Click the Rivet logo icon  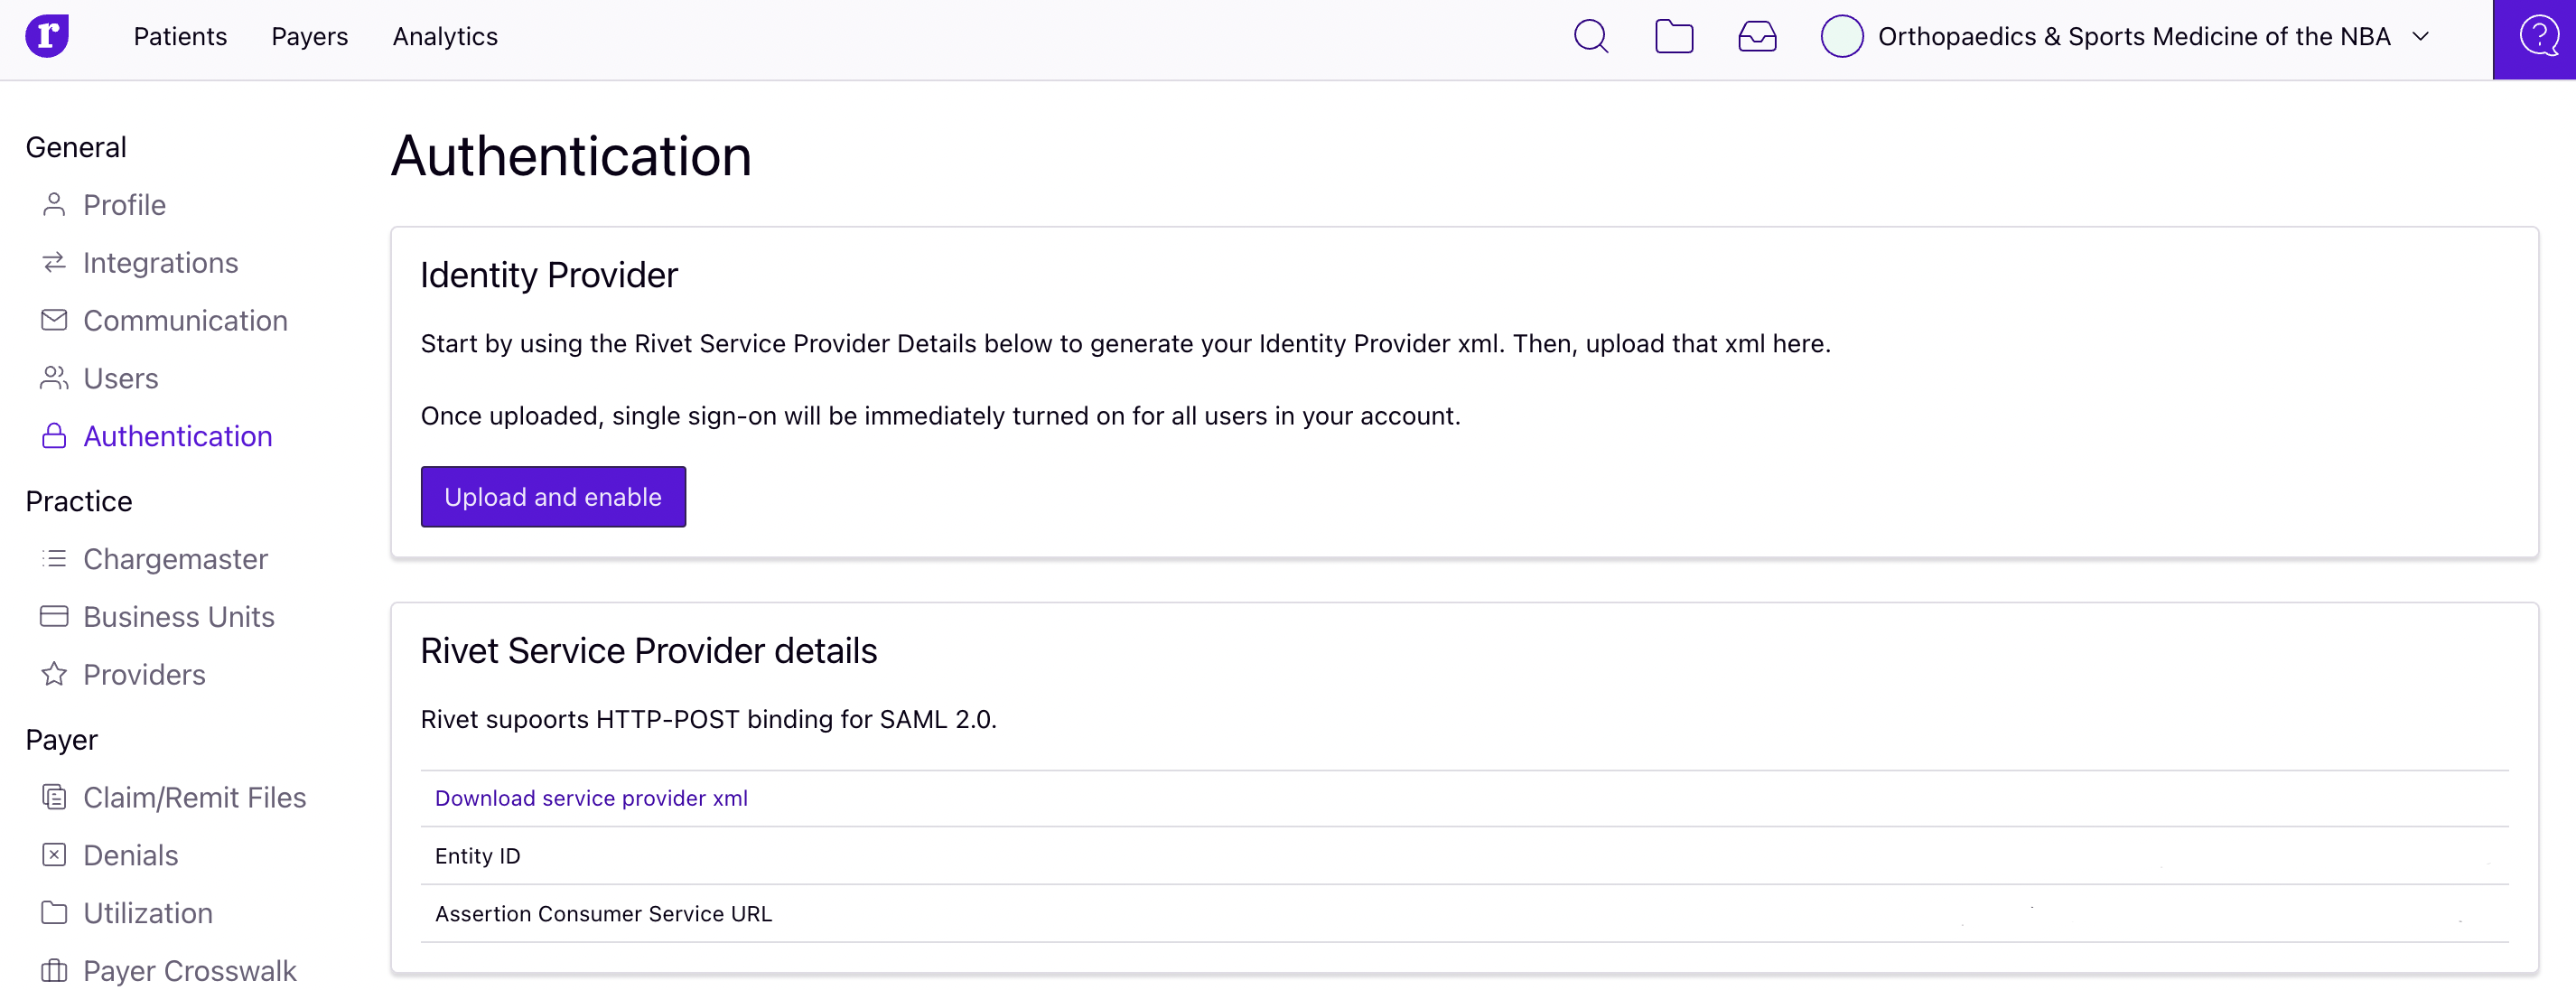(x=47, y=37)
